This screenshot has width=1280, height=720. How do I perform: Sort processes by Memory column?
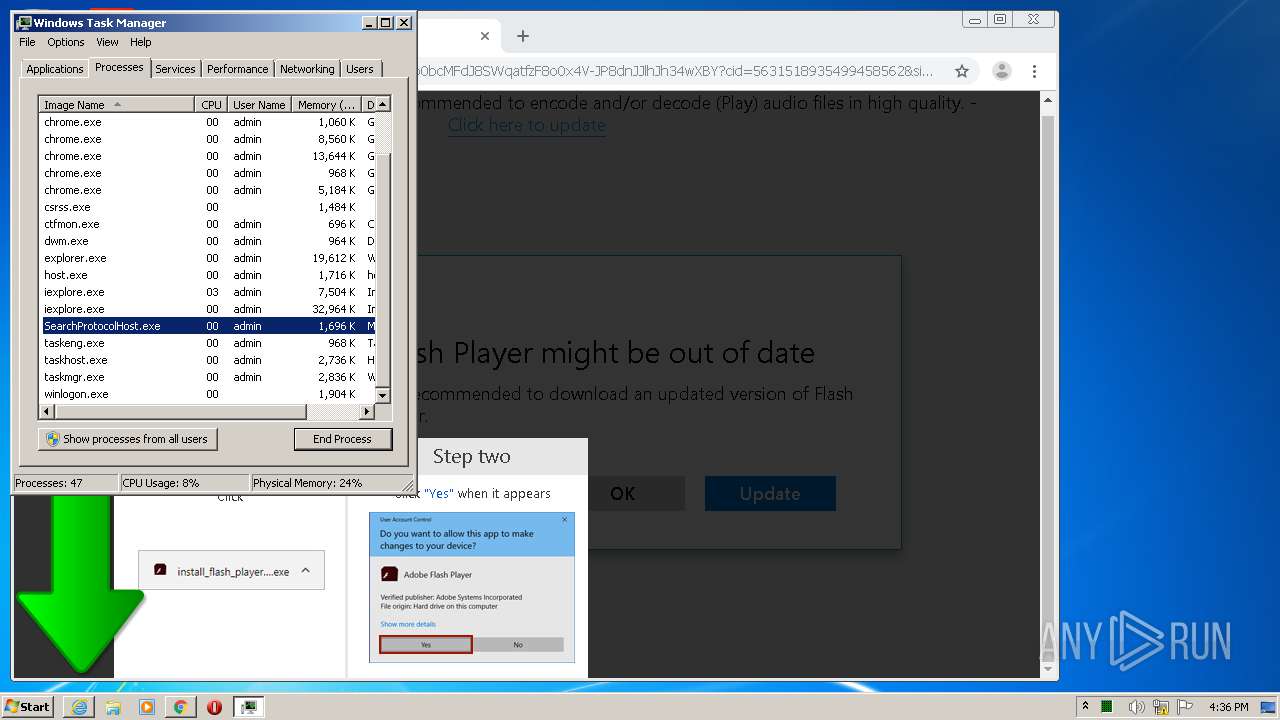coord(326,104)
